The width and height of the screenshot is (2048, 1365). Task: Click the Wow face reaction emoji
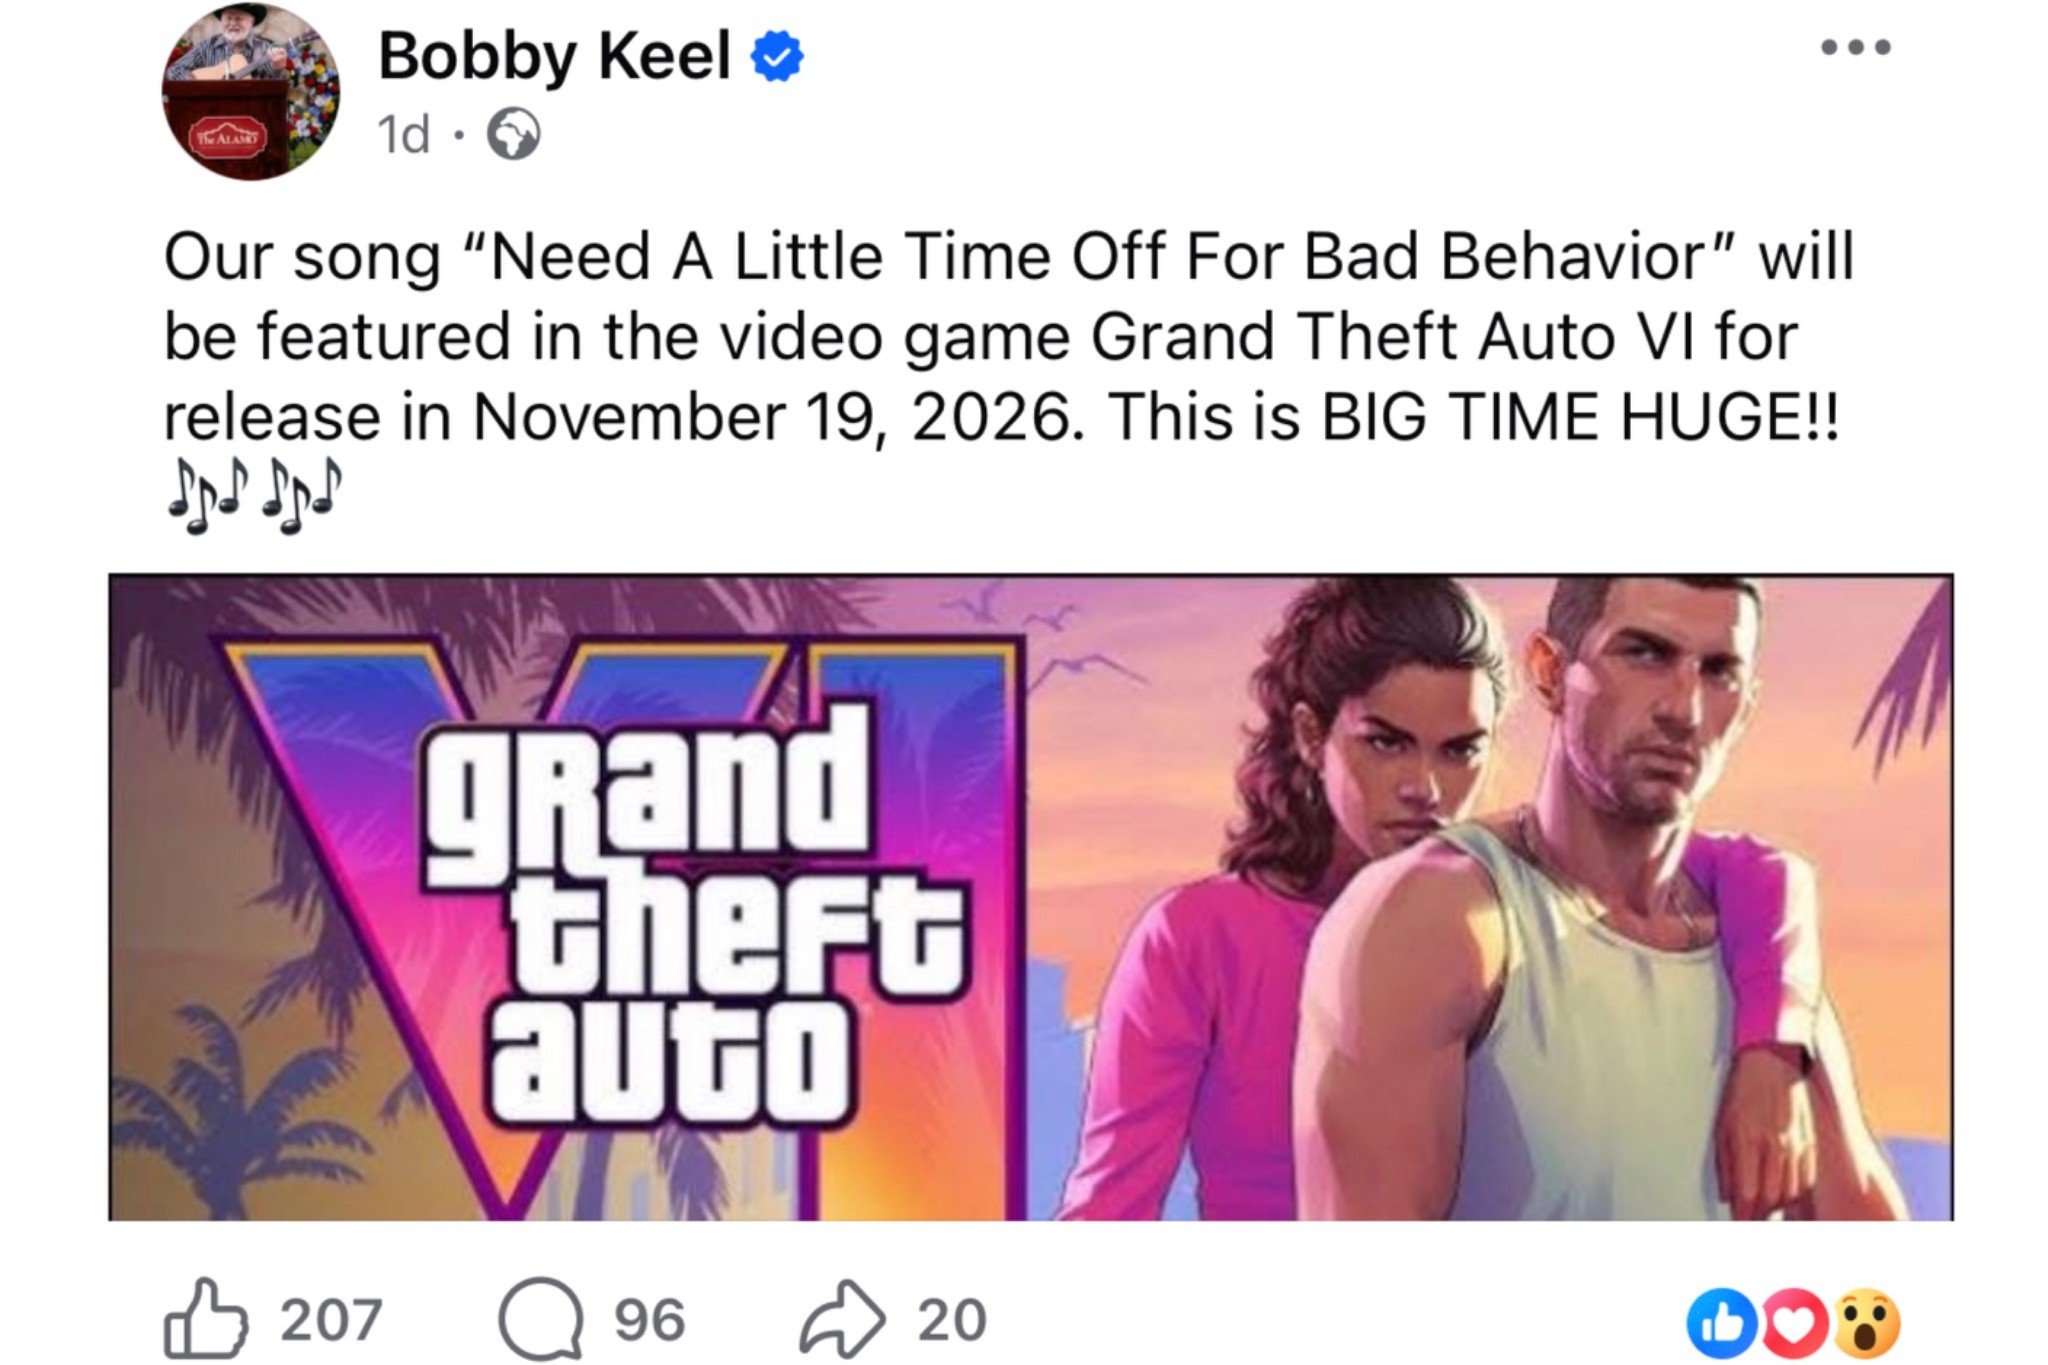[x=1866, y=1324]
